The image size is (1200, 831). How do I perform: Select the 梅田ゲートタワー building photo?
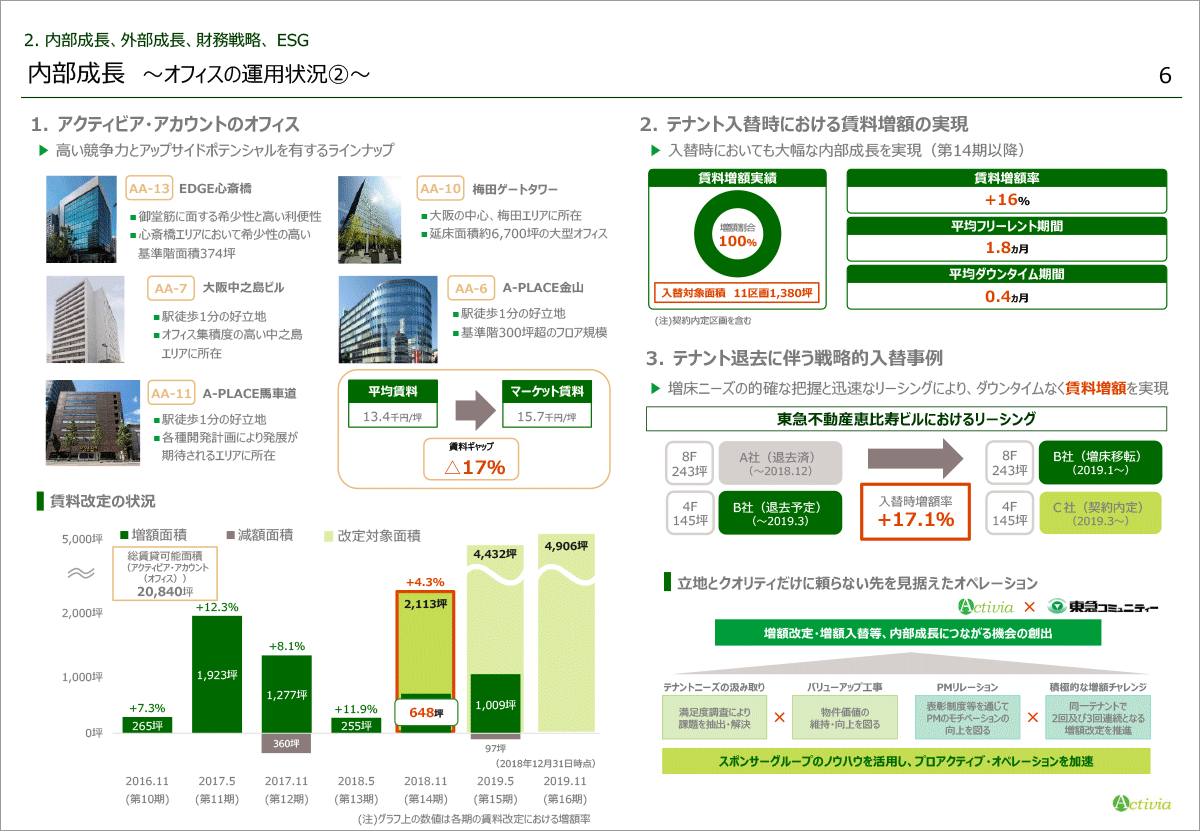[x=374, y=220]
